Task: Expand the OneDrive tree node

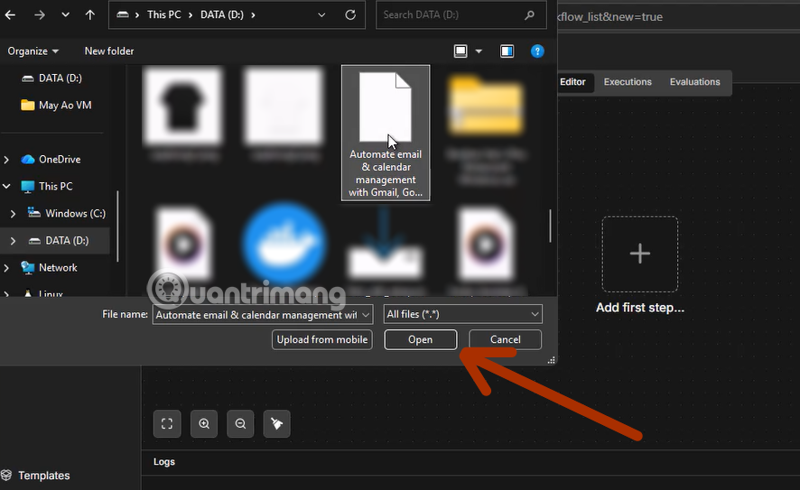Action: coord(6,160)
